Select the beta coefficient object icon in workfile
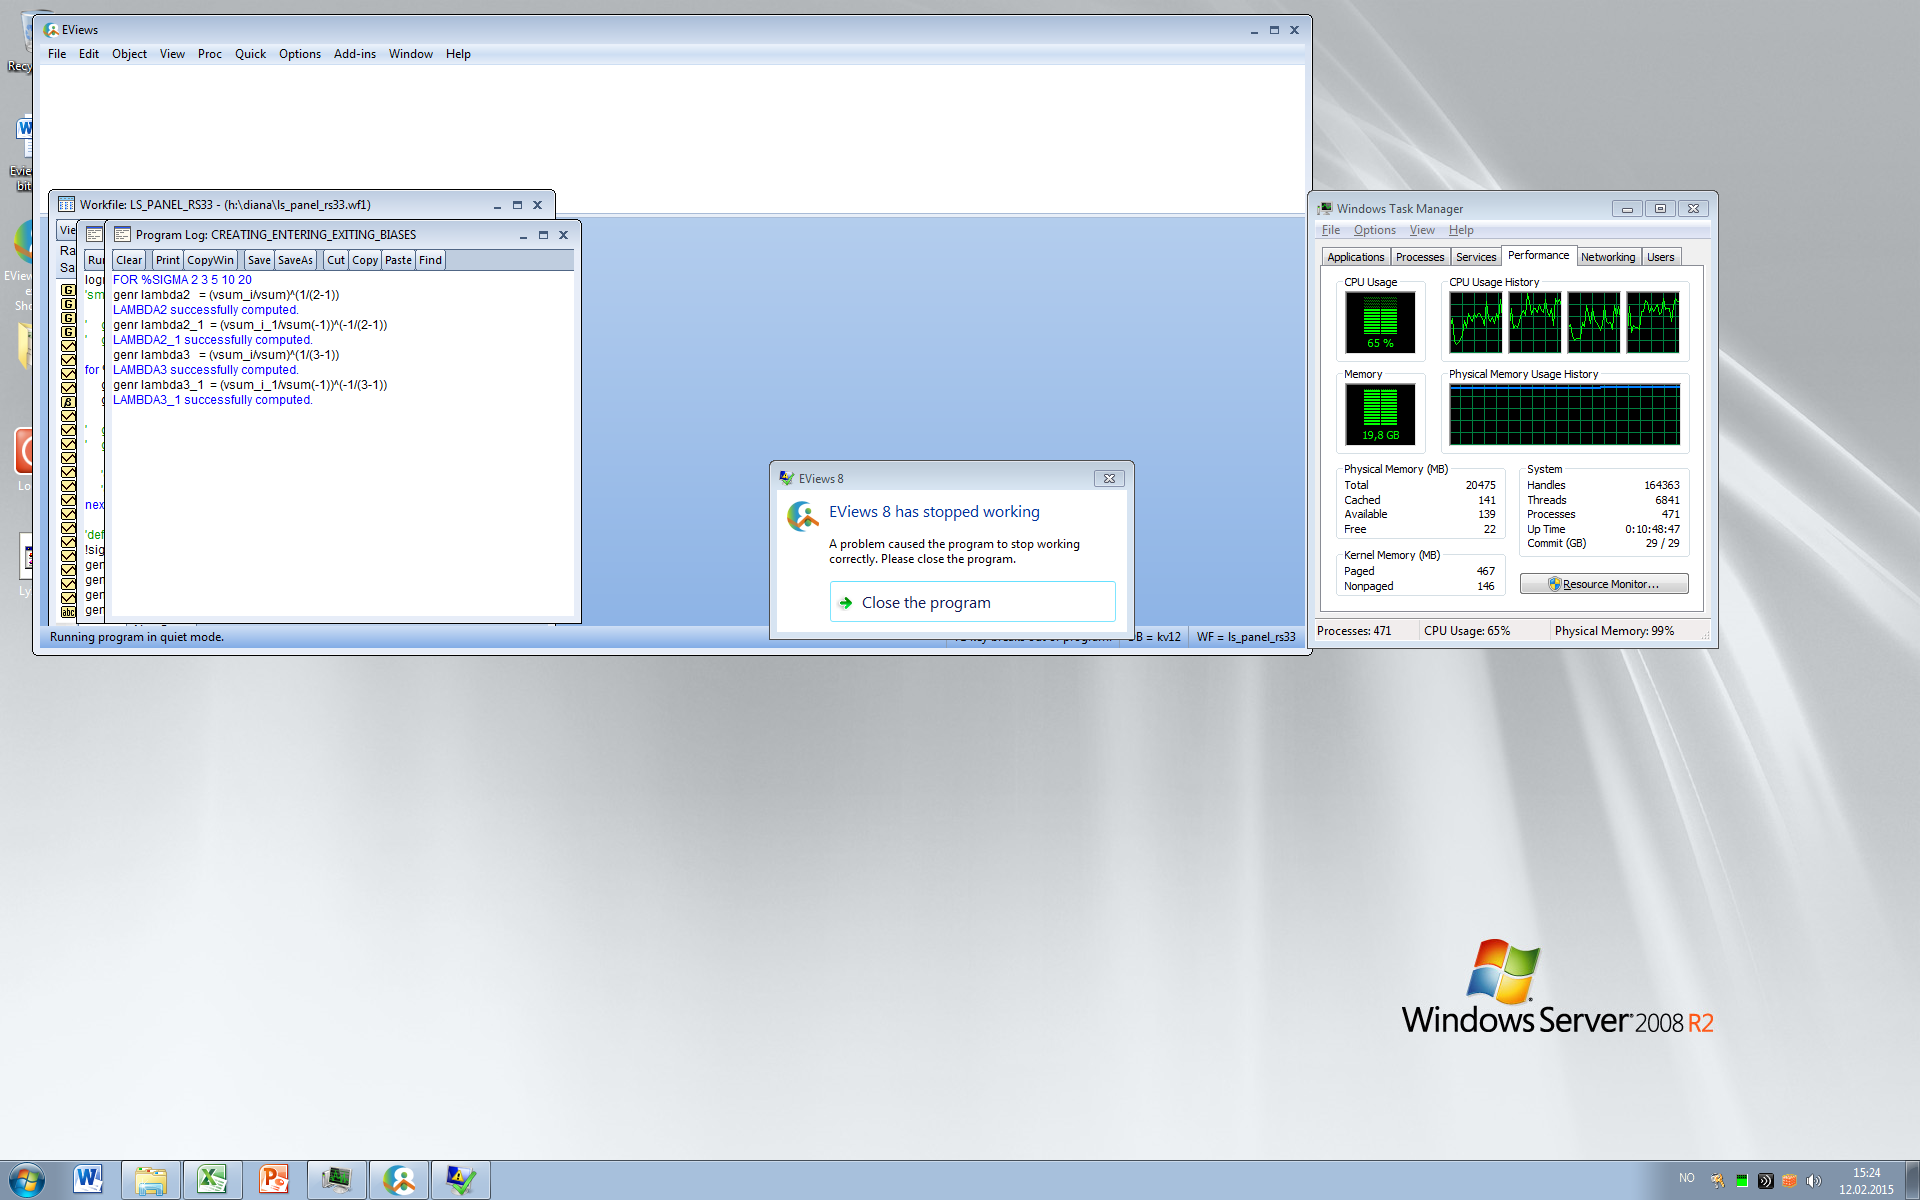 click(x=68, y=402)
